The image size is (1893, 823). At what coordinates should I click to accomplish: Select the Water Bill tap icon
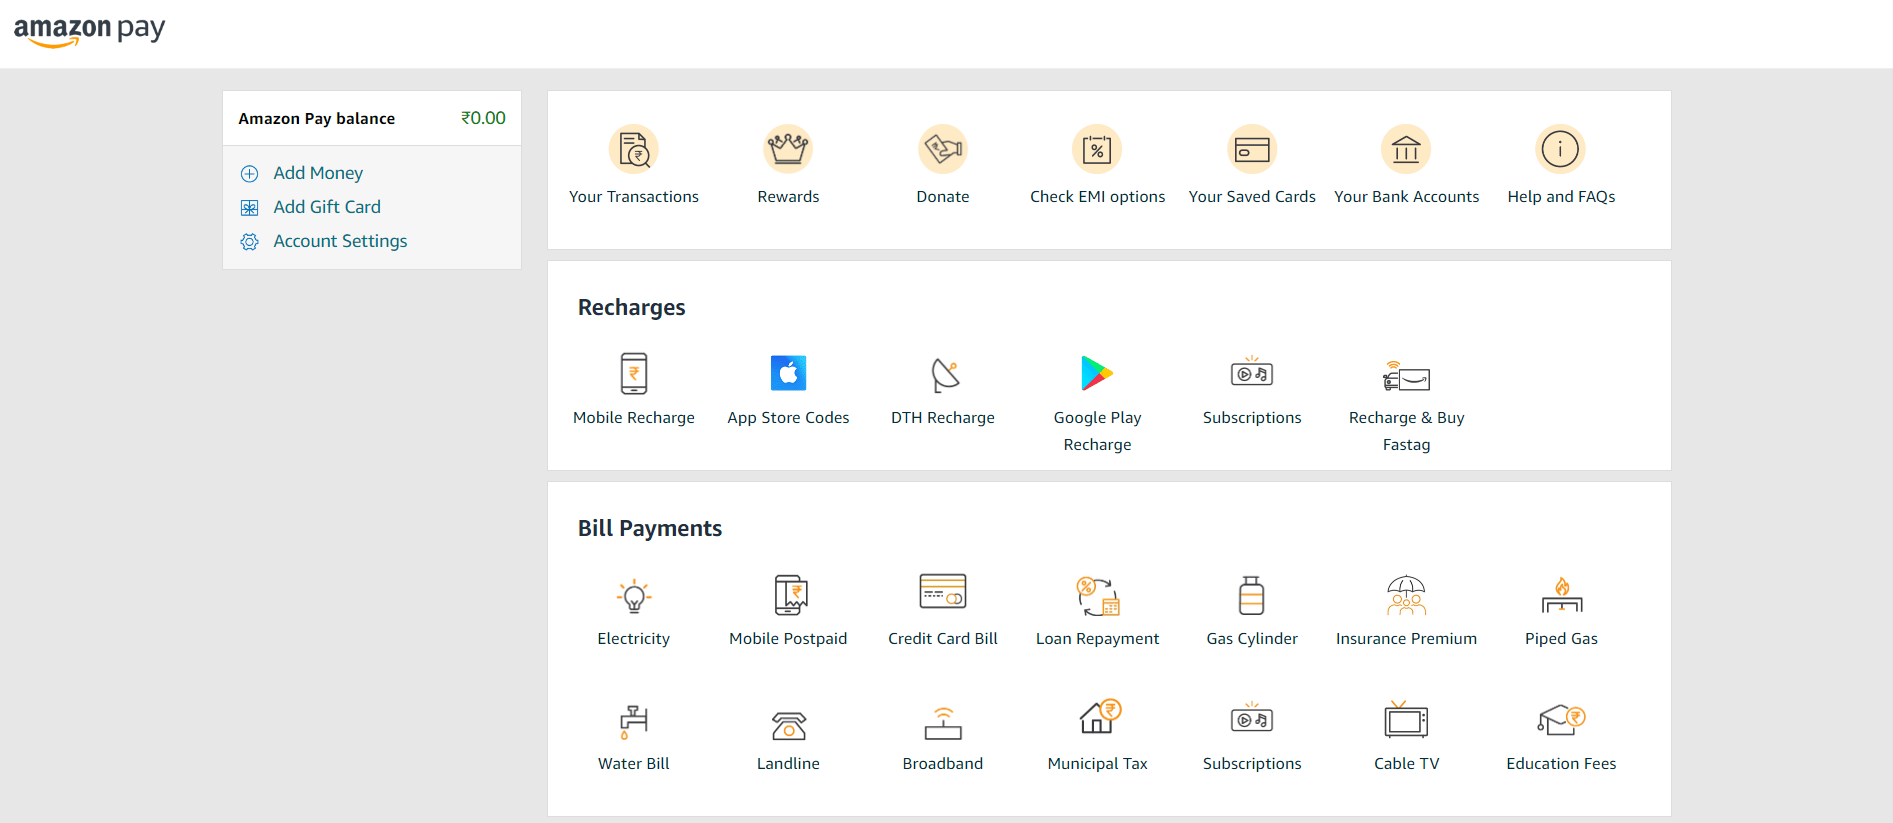click(634, 721)
